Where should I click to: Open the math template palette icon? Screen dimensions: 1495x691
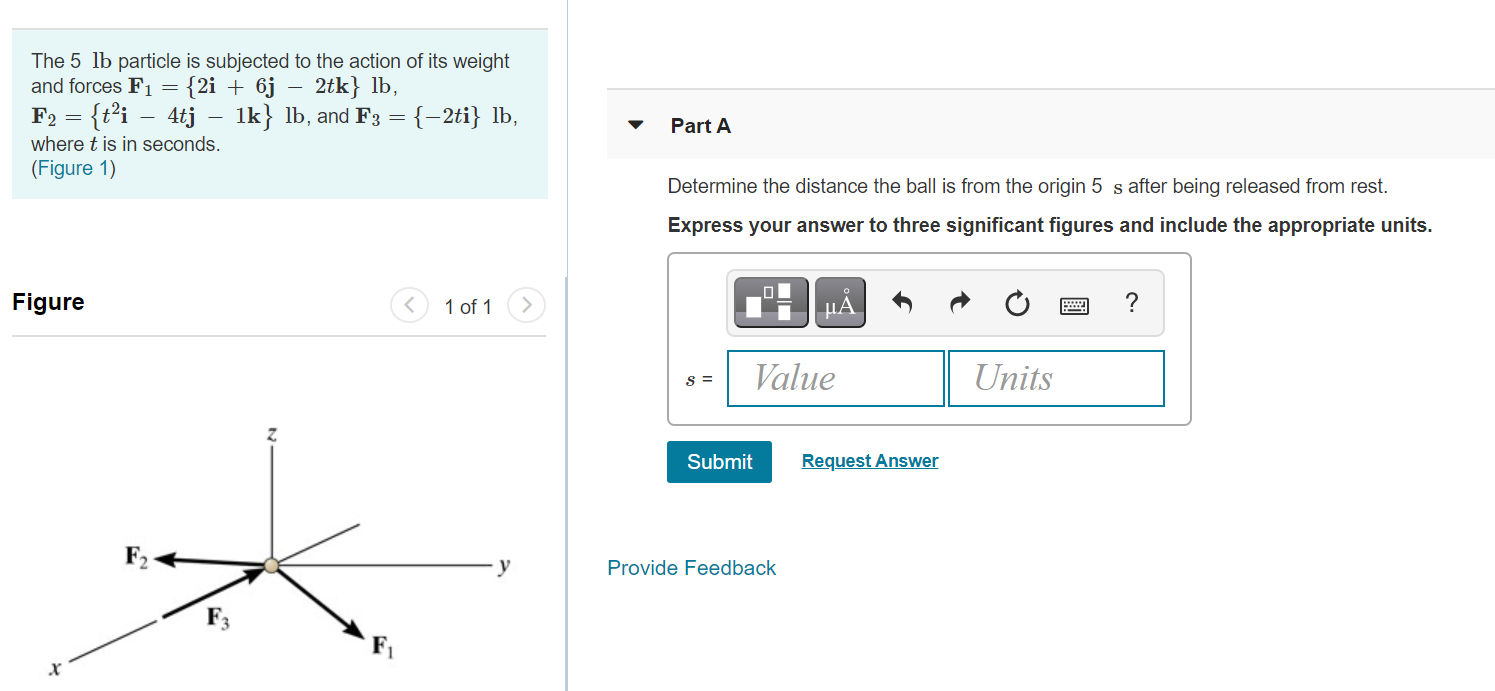tap(769, 302)
